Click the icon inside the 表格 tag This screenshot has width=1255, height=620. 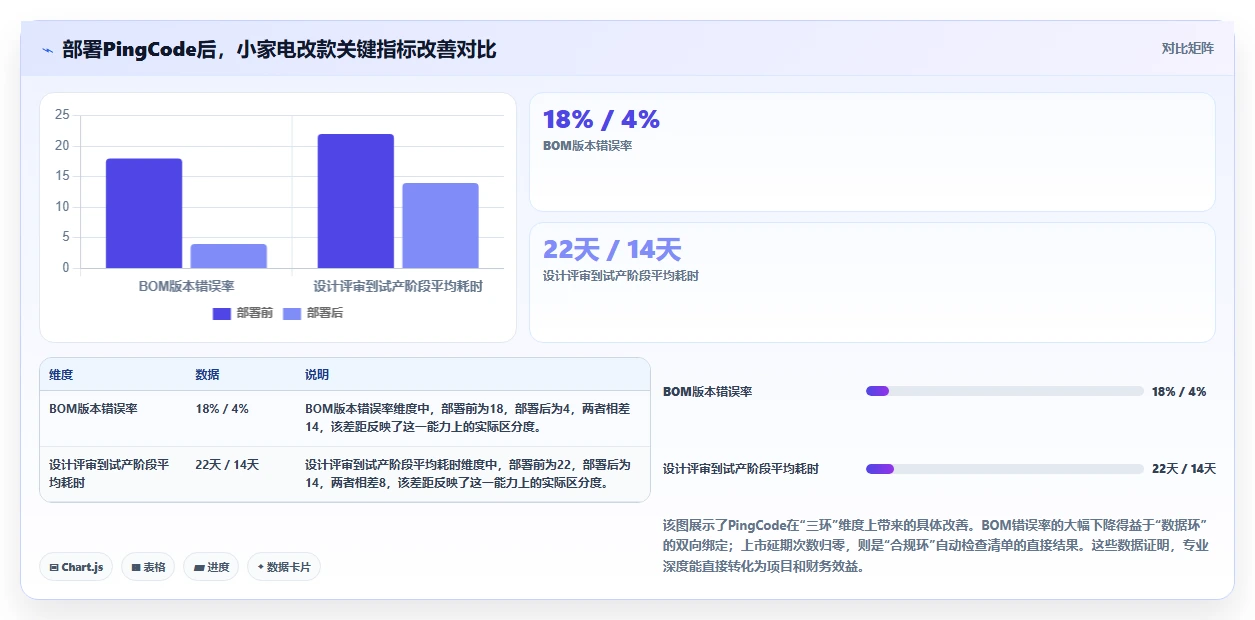pos(136,567)
